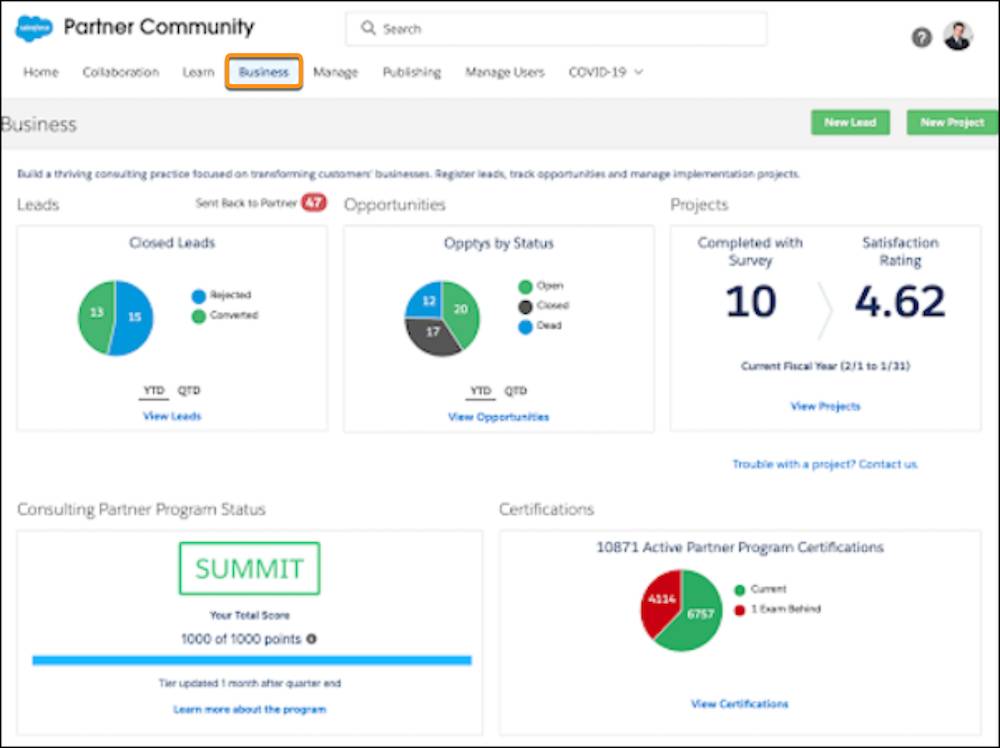
Task: Open the Collaboration tab
Action: [x=121, y=72]
